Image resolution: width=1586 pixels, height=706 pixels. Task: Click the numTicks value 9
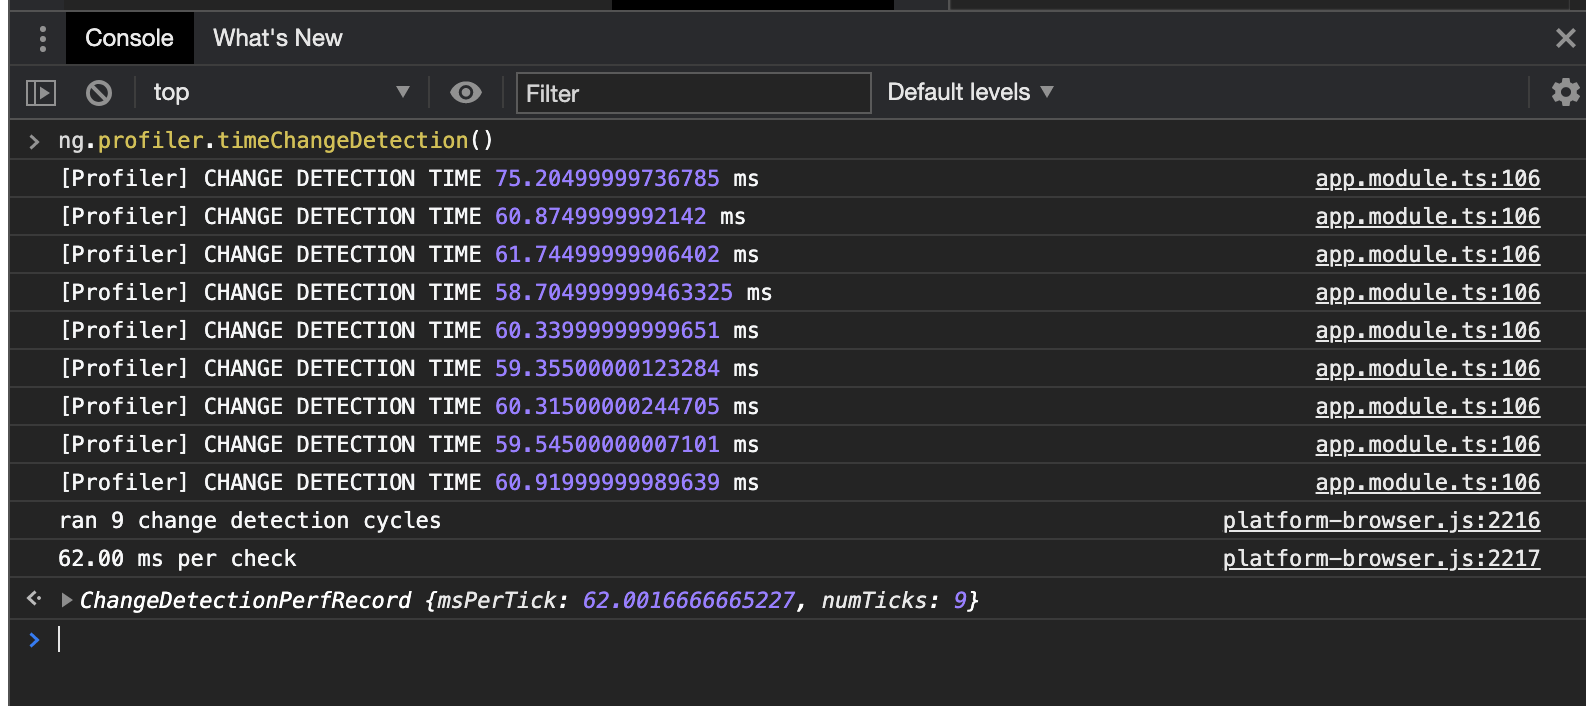(960, 600)
